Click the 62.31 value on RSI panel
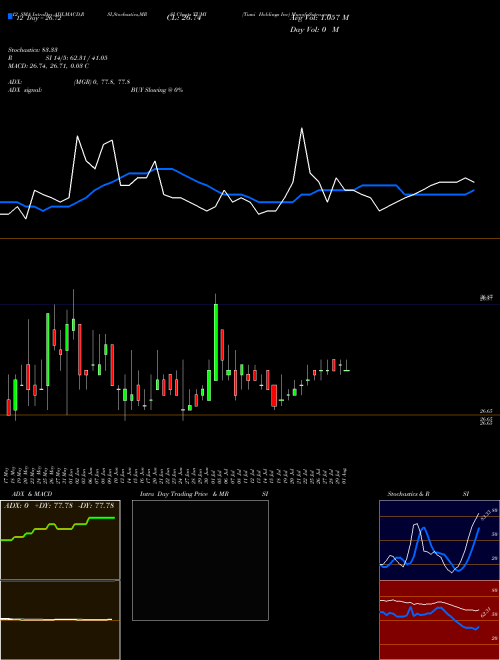 click(x=485, y=612)
